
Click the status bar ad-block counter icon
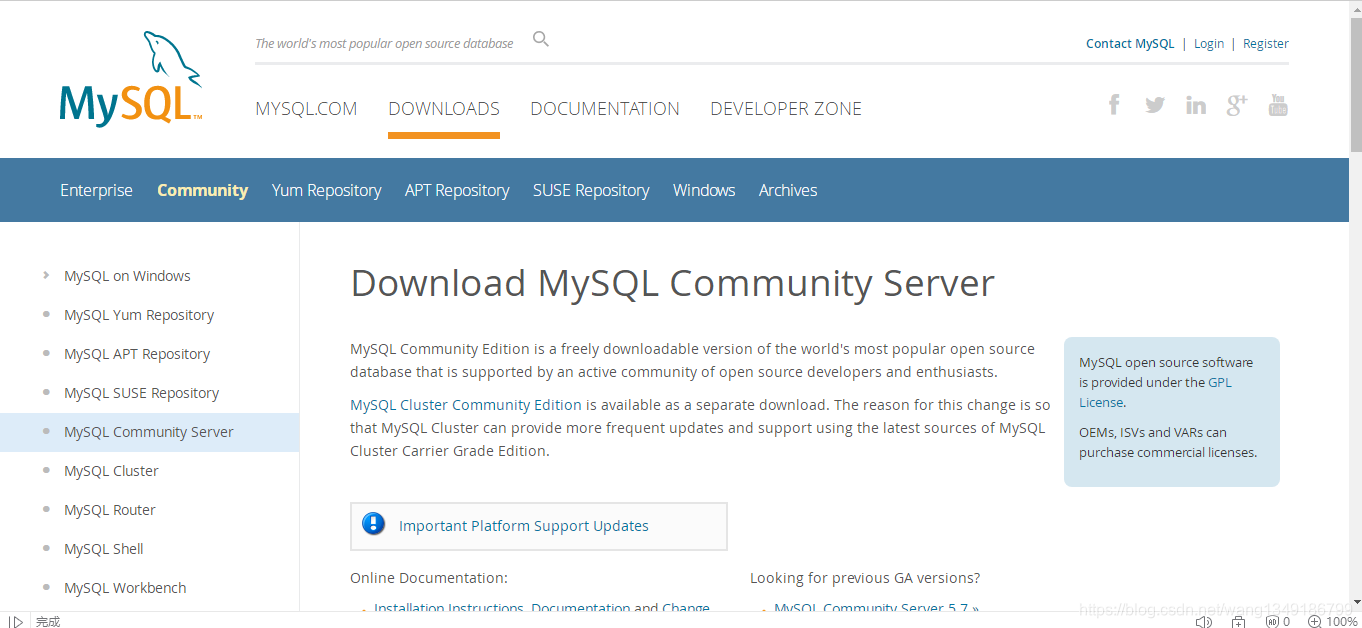click(x=1278, y=621)
